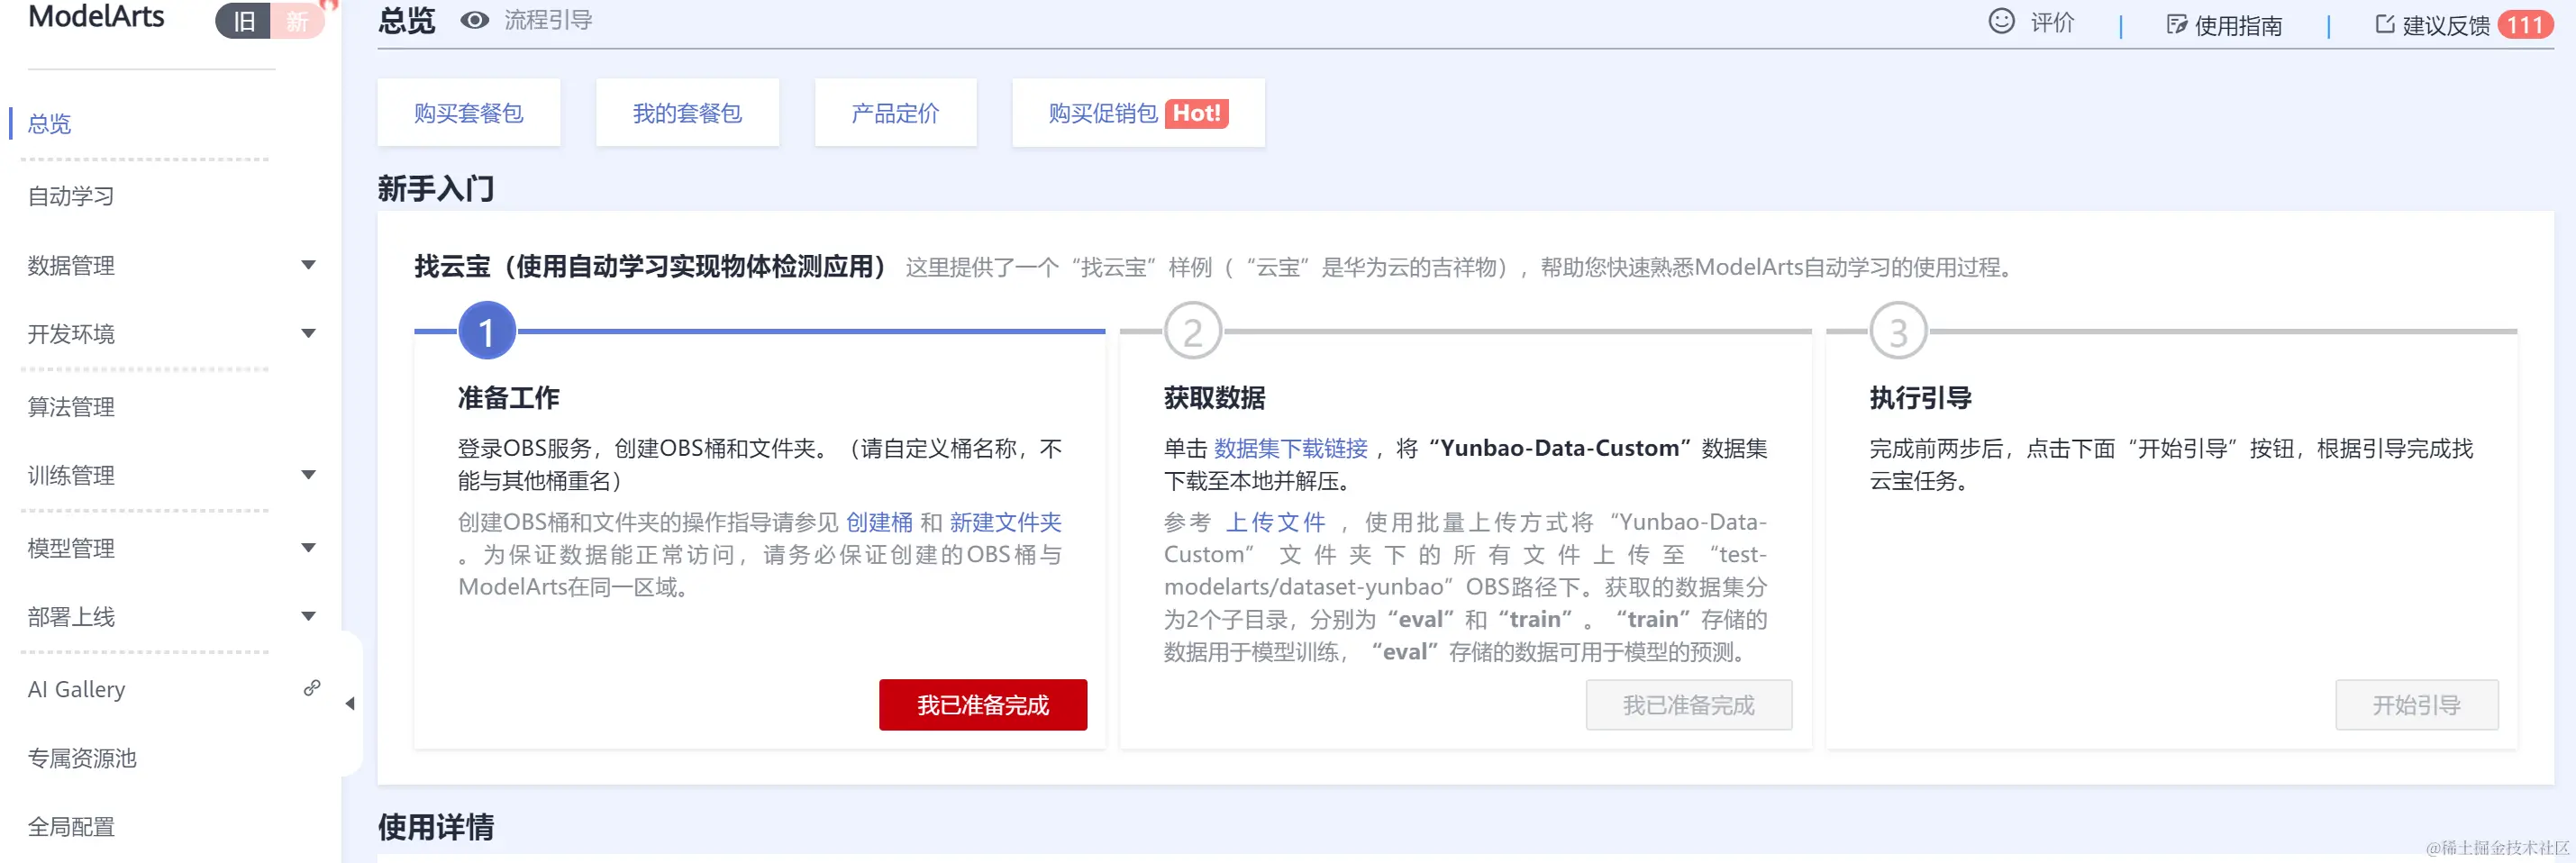
Task: Click the 购买促销包 Hot! card
Action: [1138, 113]
